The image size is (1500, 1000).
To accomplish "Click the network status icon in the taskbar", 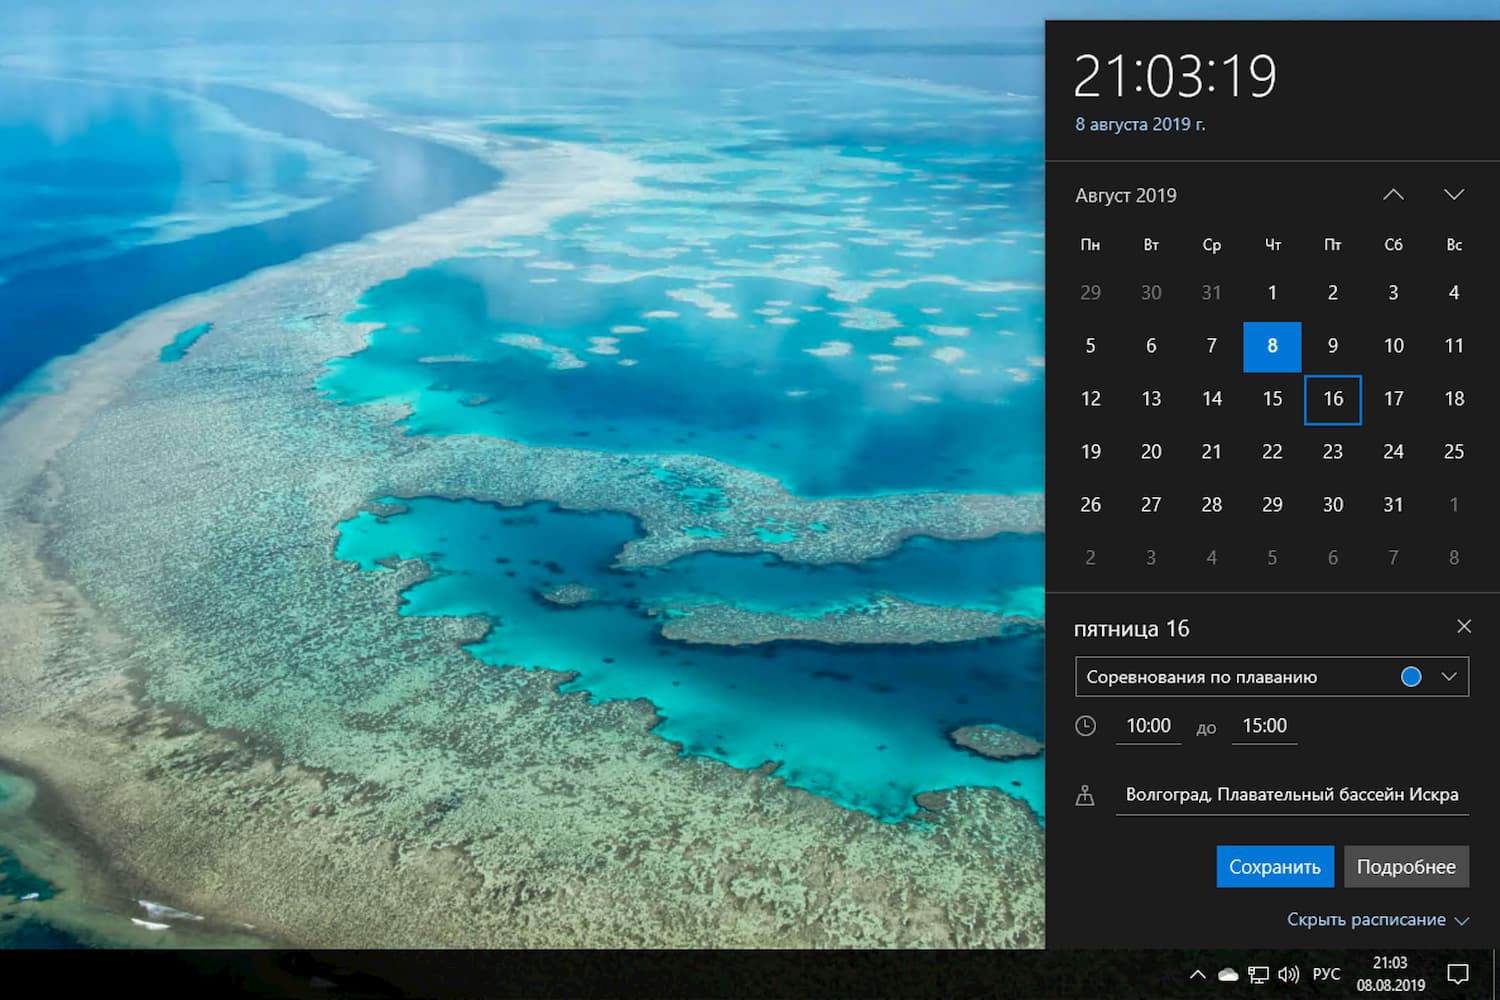I will point(1257,973).
